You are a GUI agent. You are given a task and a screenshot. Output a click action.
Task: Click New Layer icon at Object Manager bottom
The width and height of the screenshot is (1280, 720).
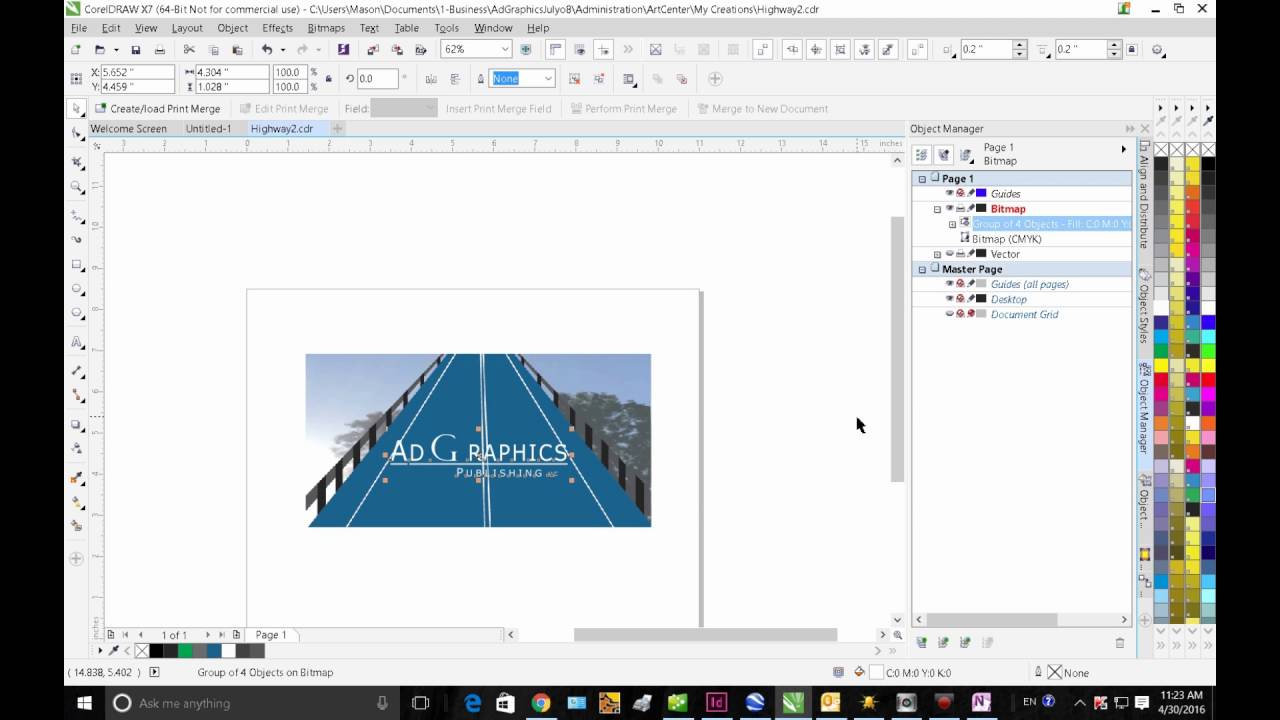921,643
